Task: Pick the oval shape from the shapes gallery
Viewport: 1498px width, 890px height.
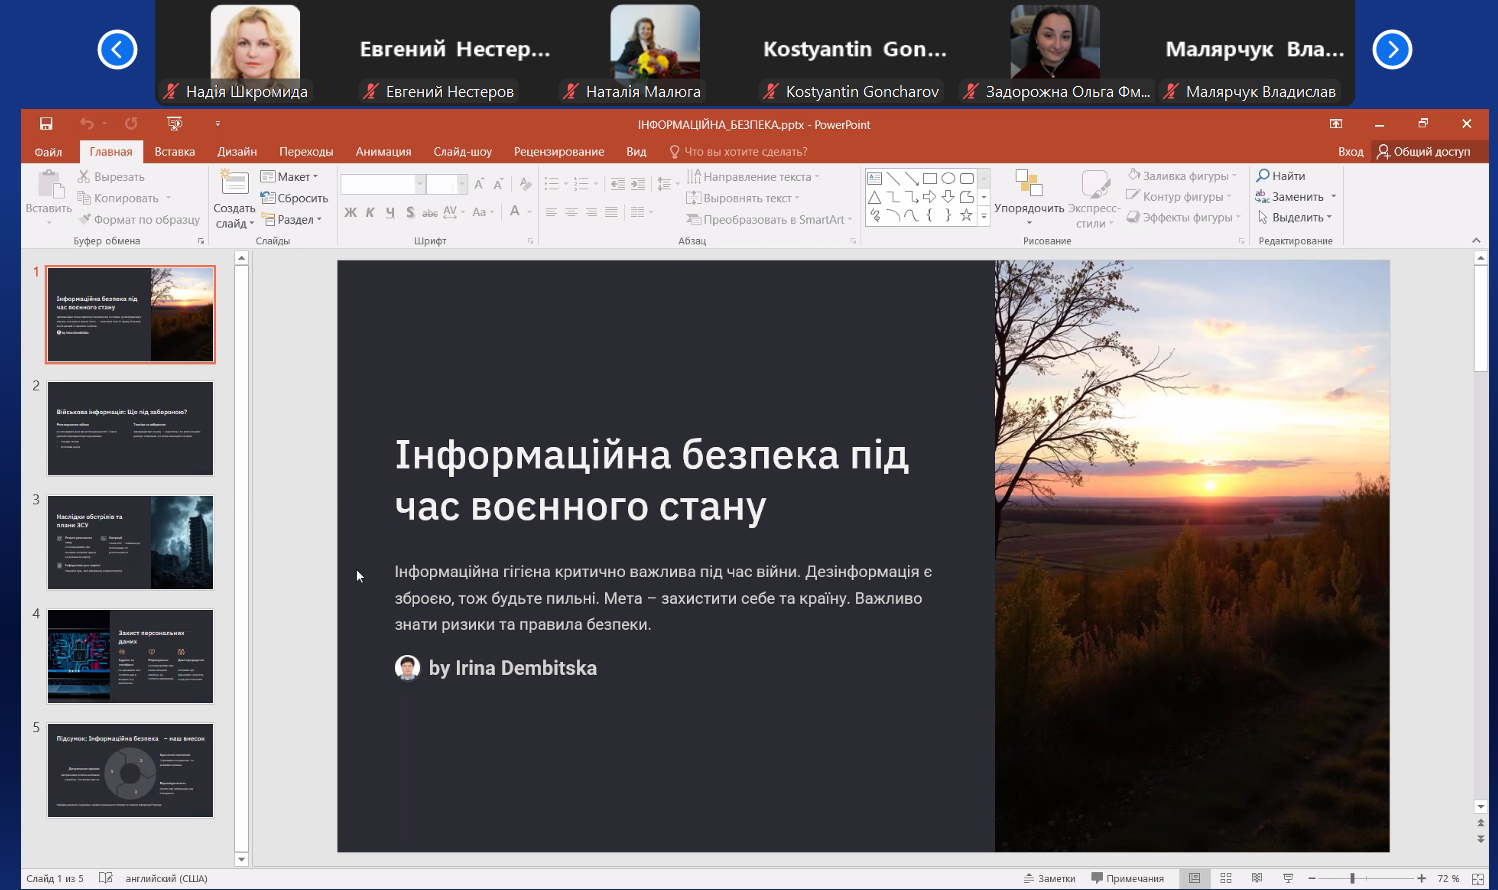Action: (x=948, y=178)
